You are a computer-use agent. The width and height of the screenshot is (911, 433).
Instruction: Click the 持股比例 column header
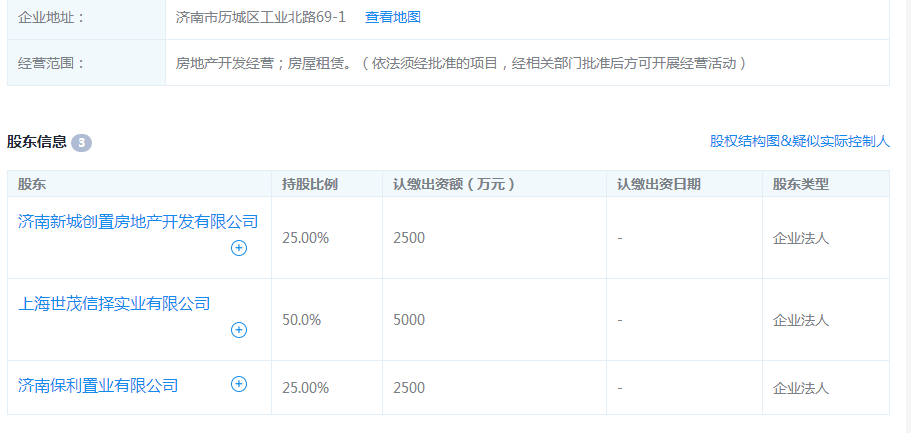click(x=310, y=184)
